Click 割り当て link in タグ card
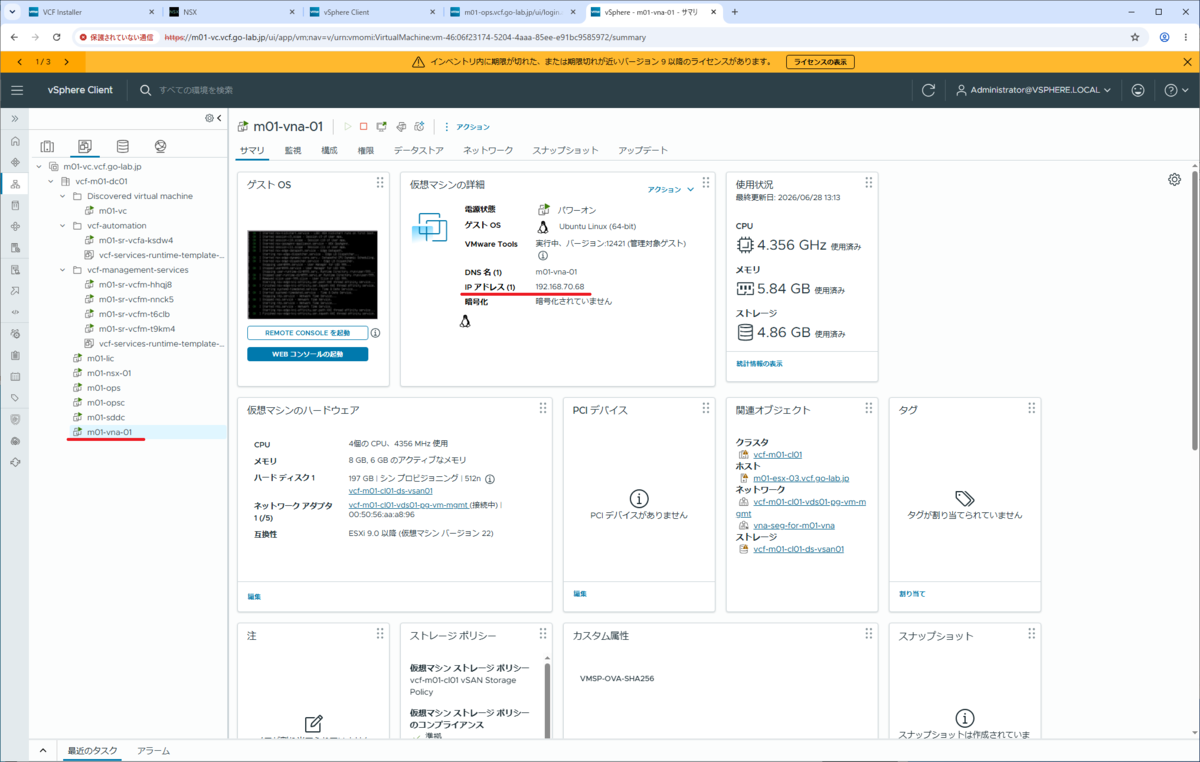Viewport: 1200px width, 762px height. coord(912,594)
